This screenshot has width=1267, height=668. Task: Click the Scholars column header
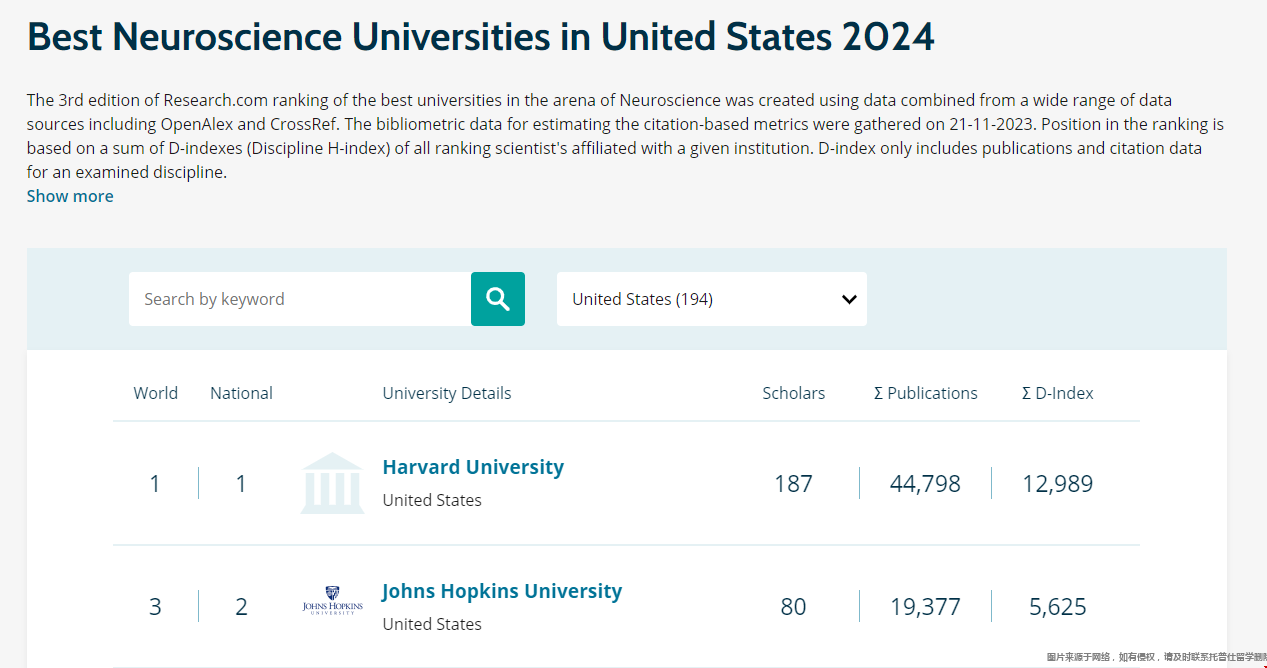[794, 393]
